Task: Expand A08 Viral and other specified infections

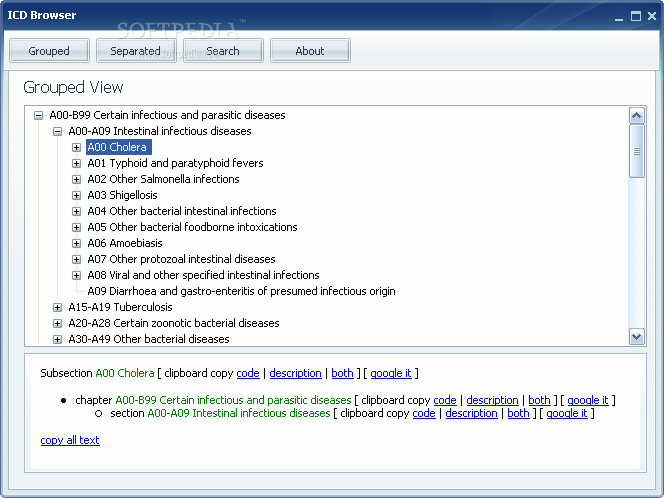Action: 76,275
